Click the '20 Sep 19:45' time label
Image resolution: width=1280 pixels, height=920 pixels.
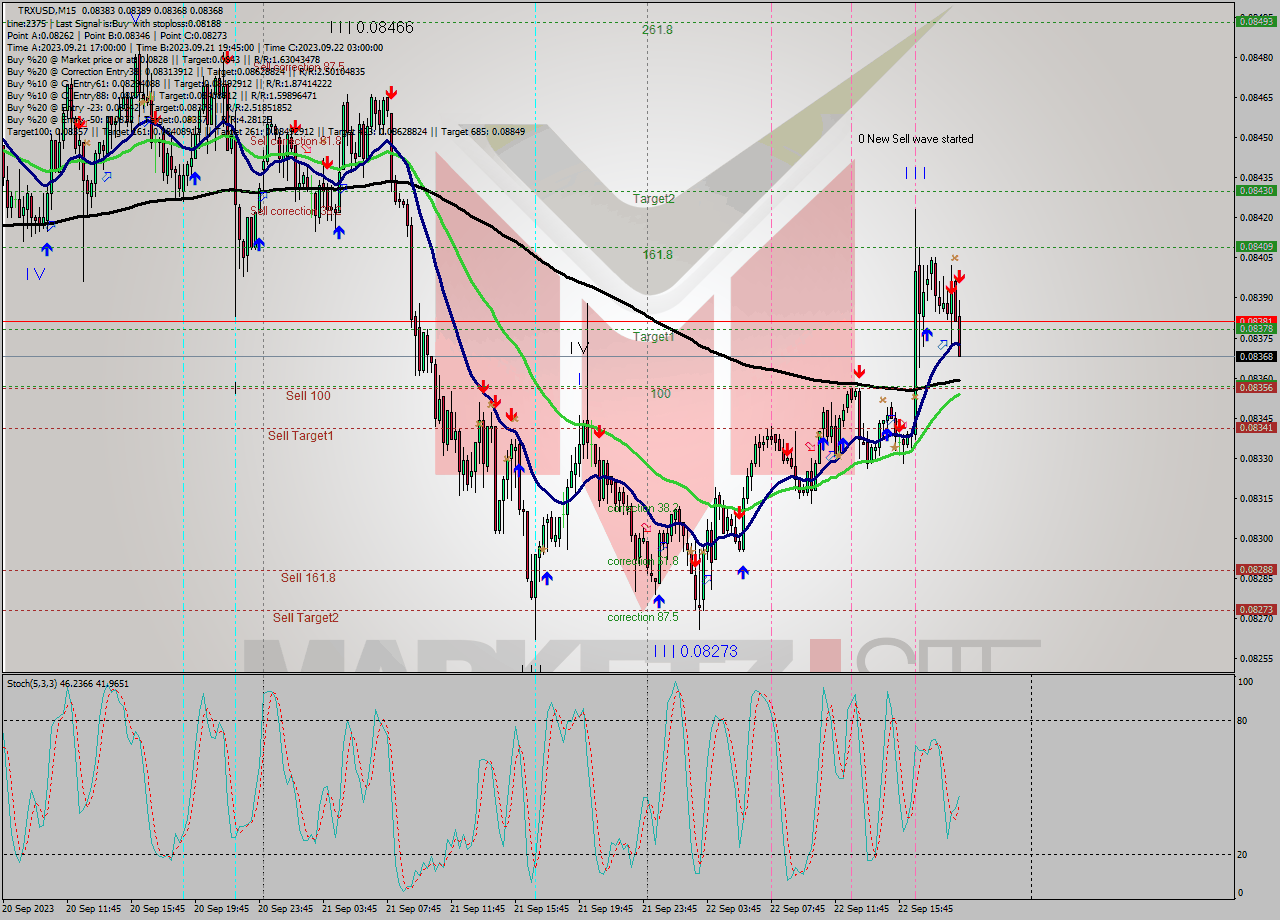coord(222,909)
